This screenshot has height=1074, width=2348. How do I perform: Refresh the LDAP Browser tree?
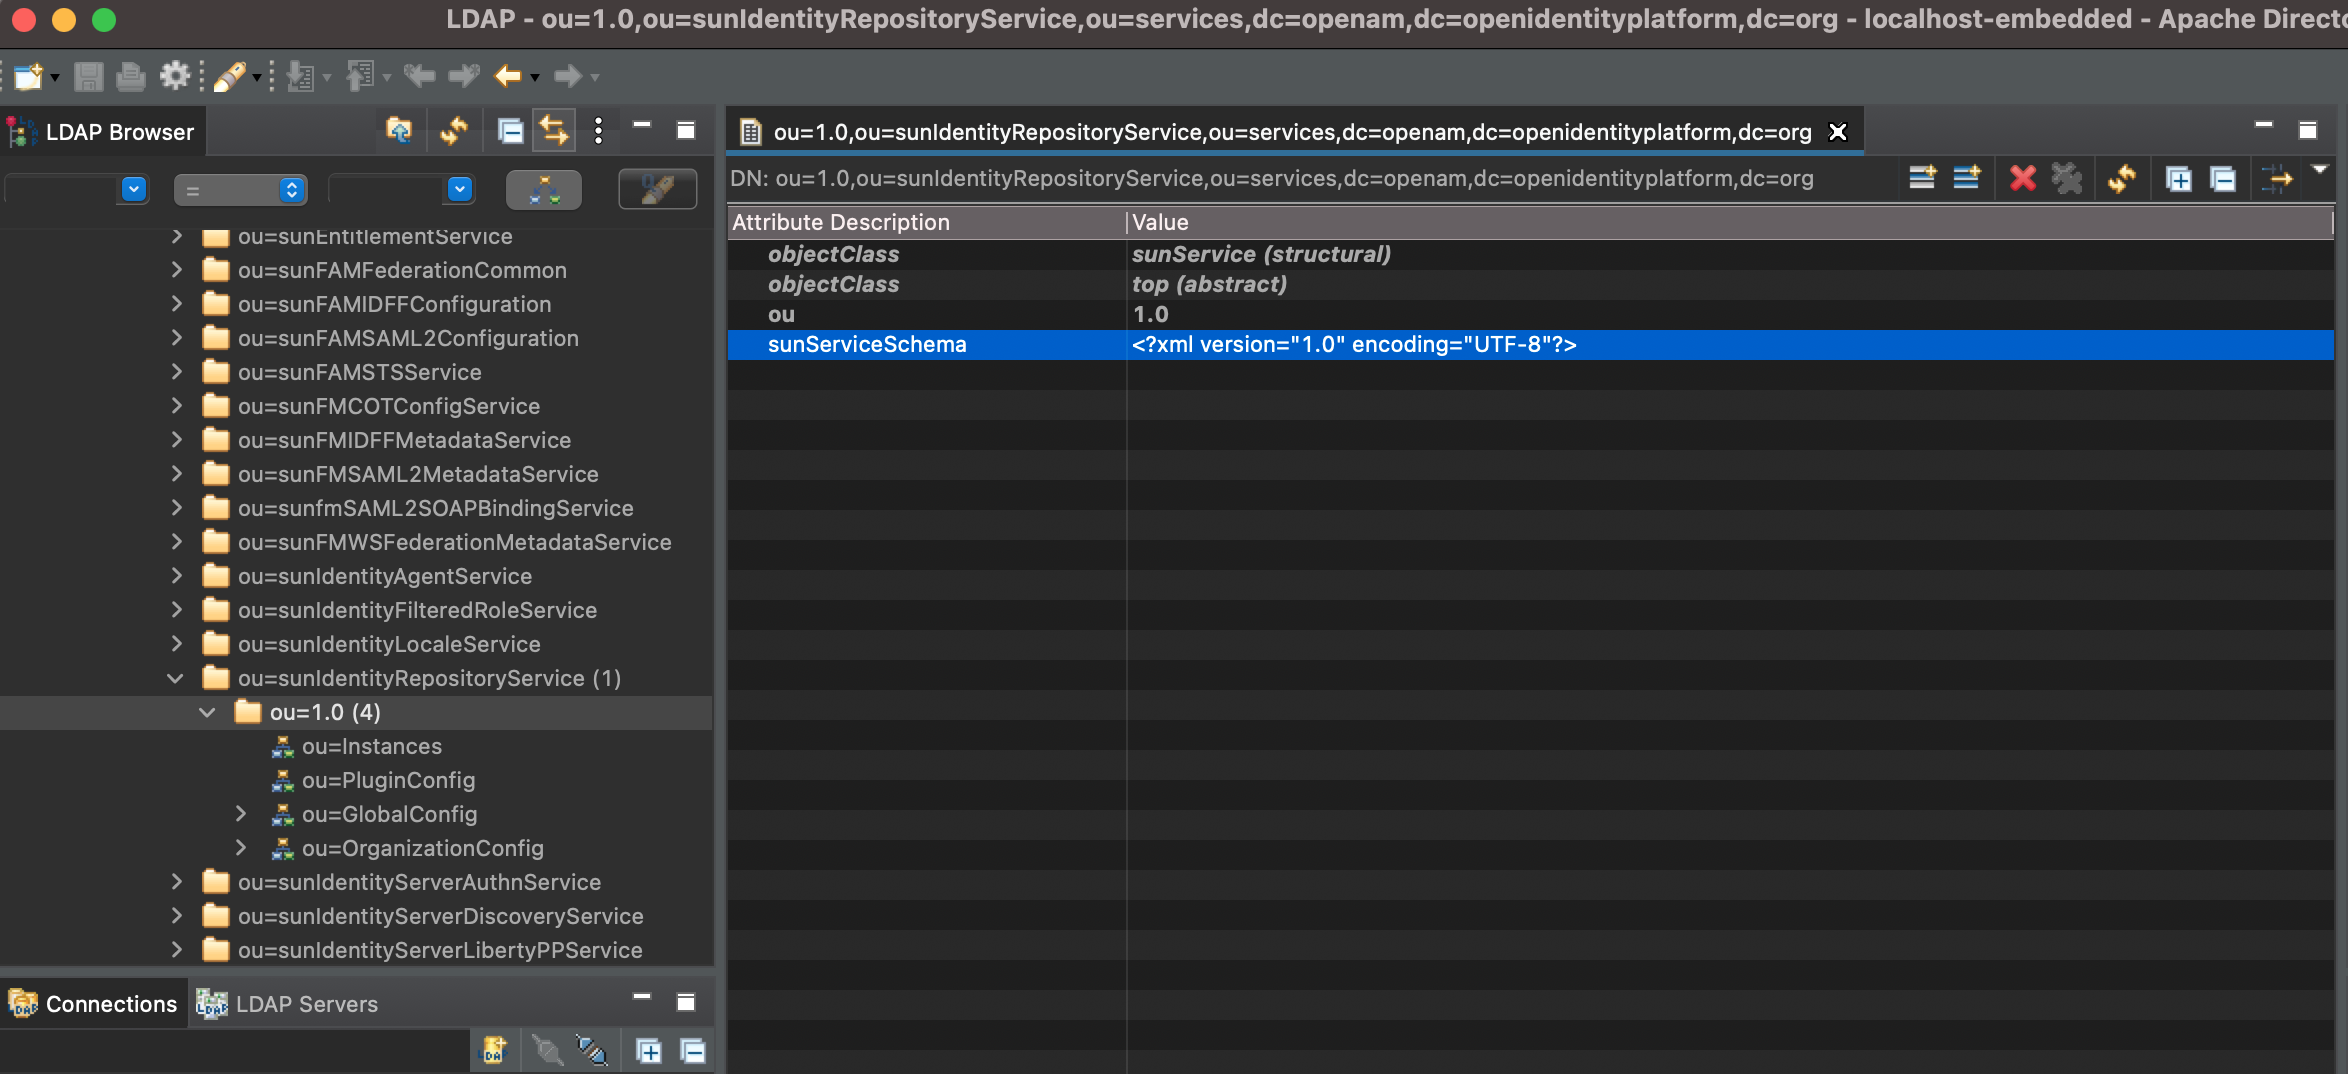click(454, 130)
